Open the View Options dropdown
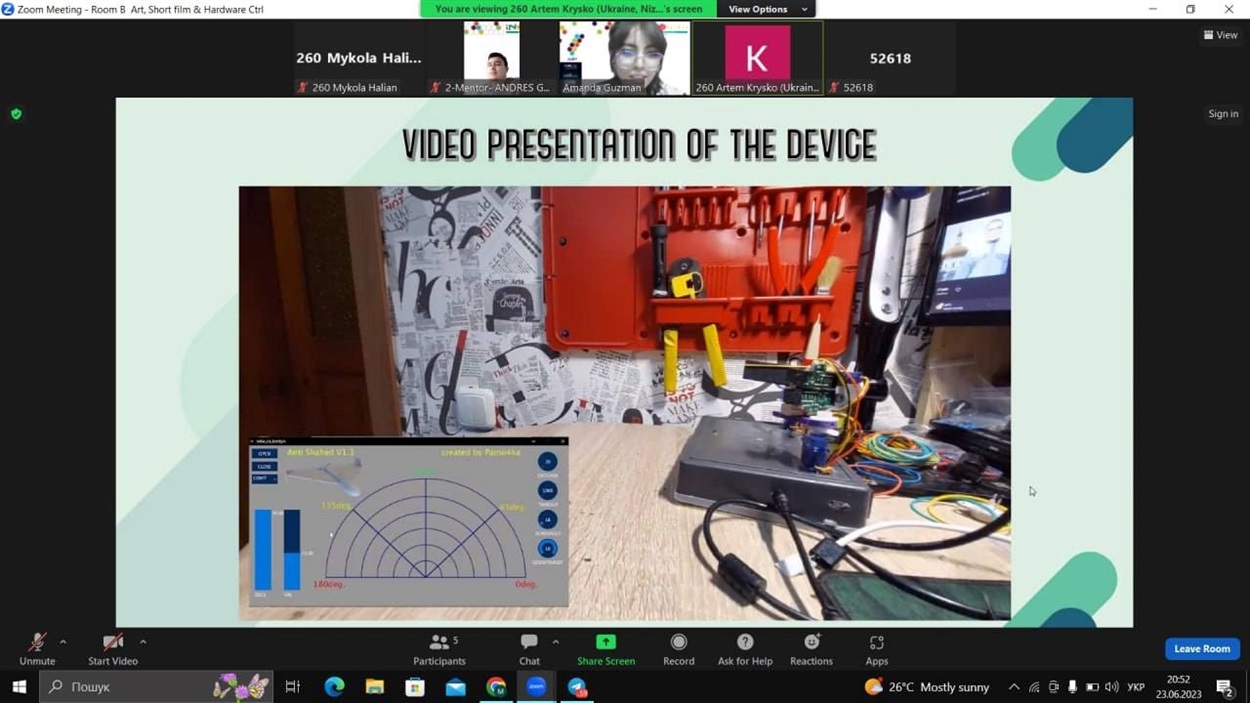 coord(767,9)
